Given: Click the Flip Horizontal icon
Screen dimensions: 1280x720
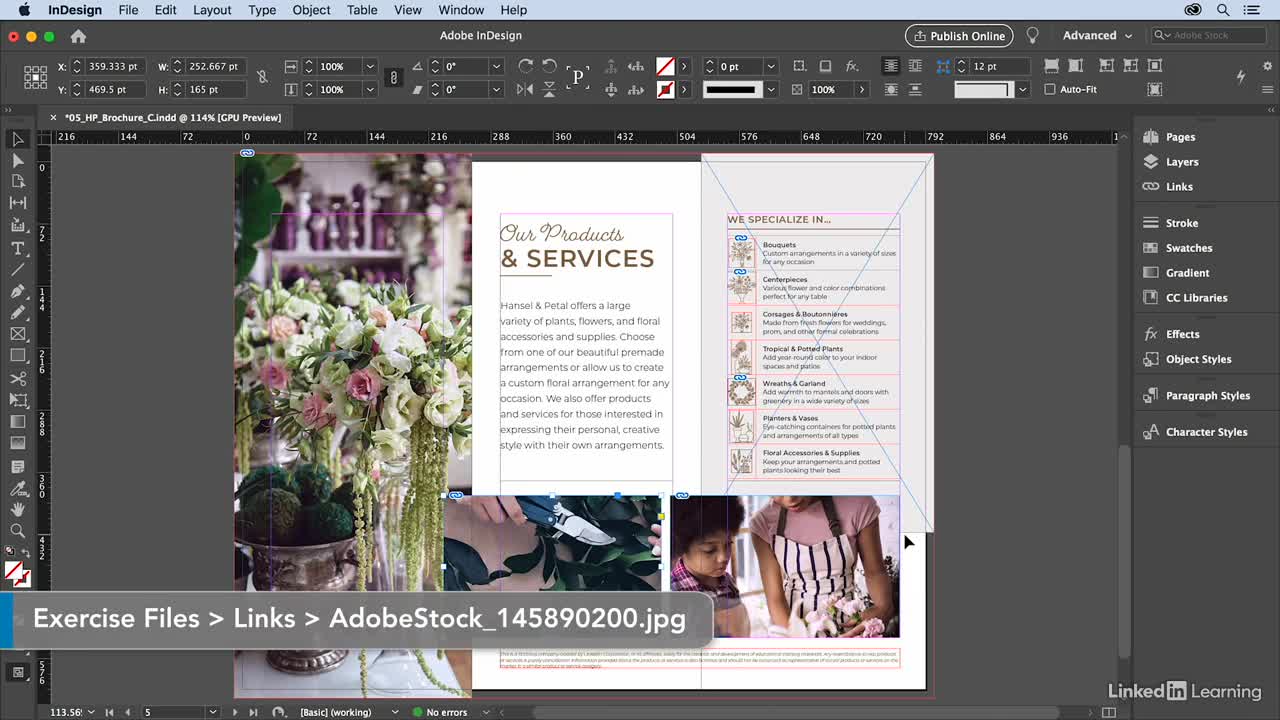Looking at the screenshot, I should point(526,89).
